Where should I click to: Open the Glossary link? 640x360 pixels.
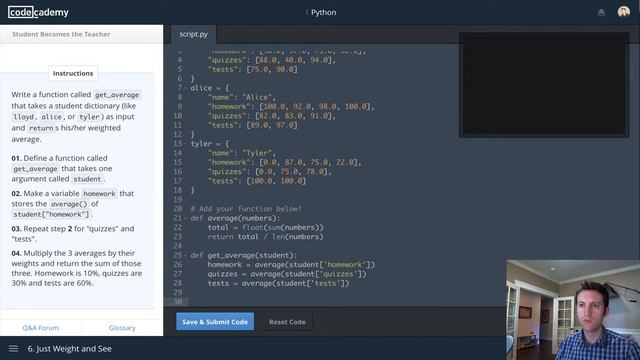[x=122, y=328]
